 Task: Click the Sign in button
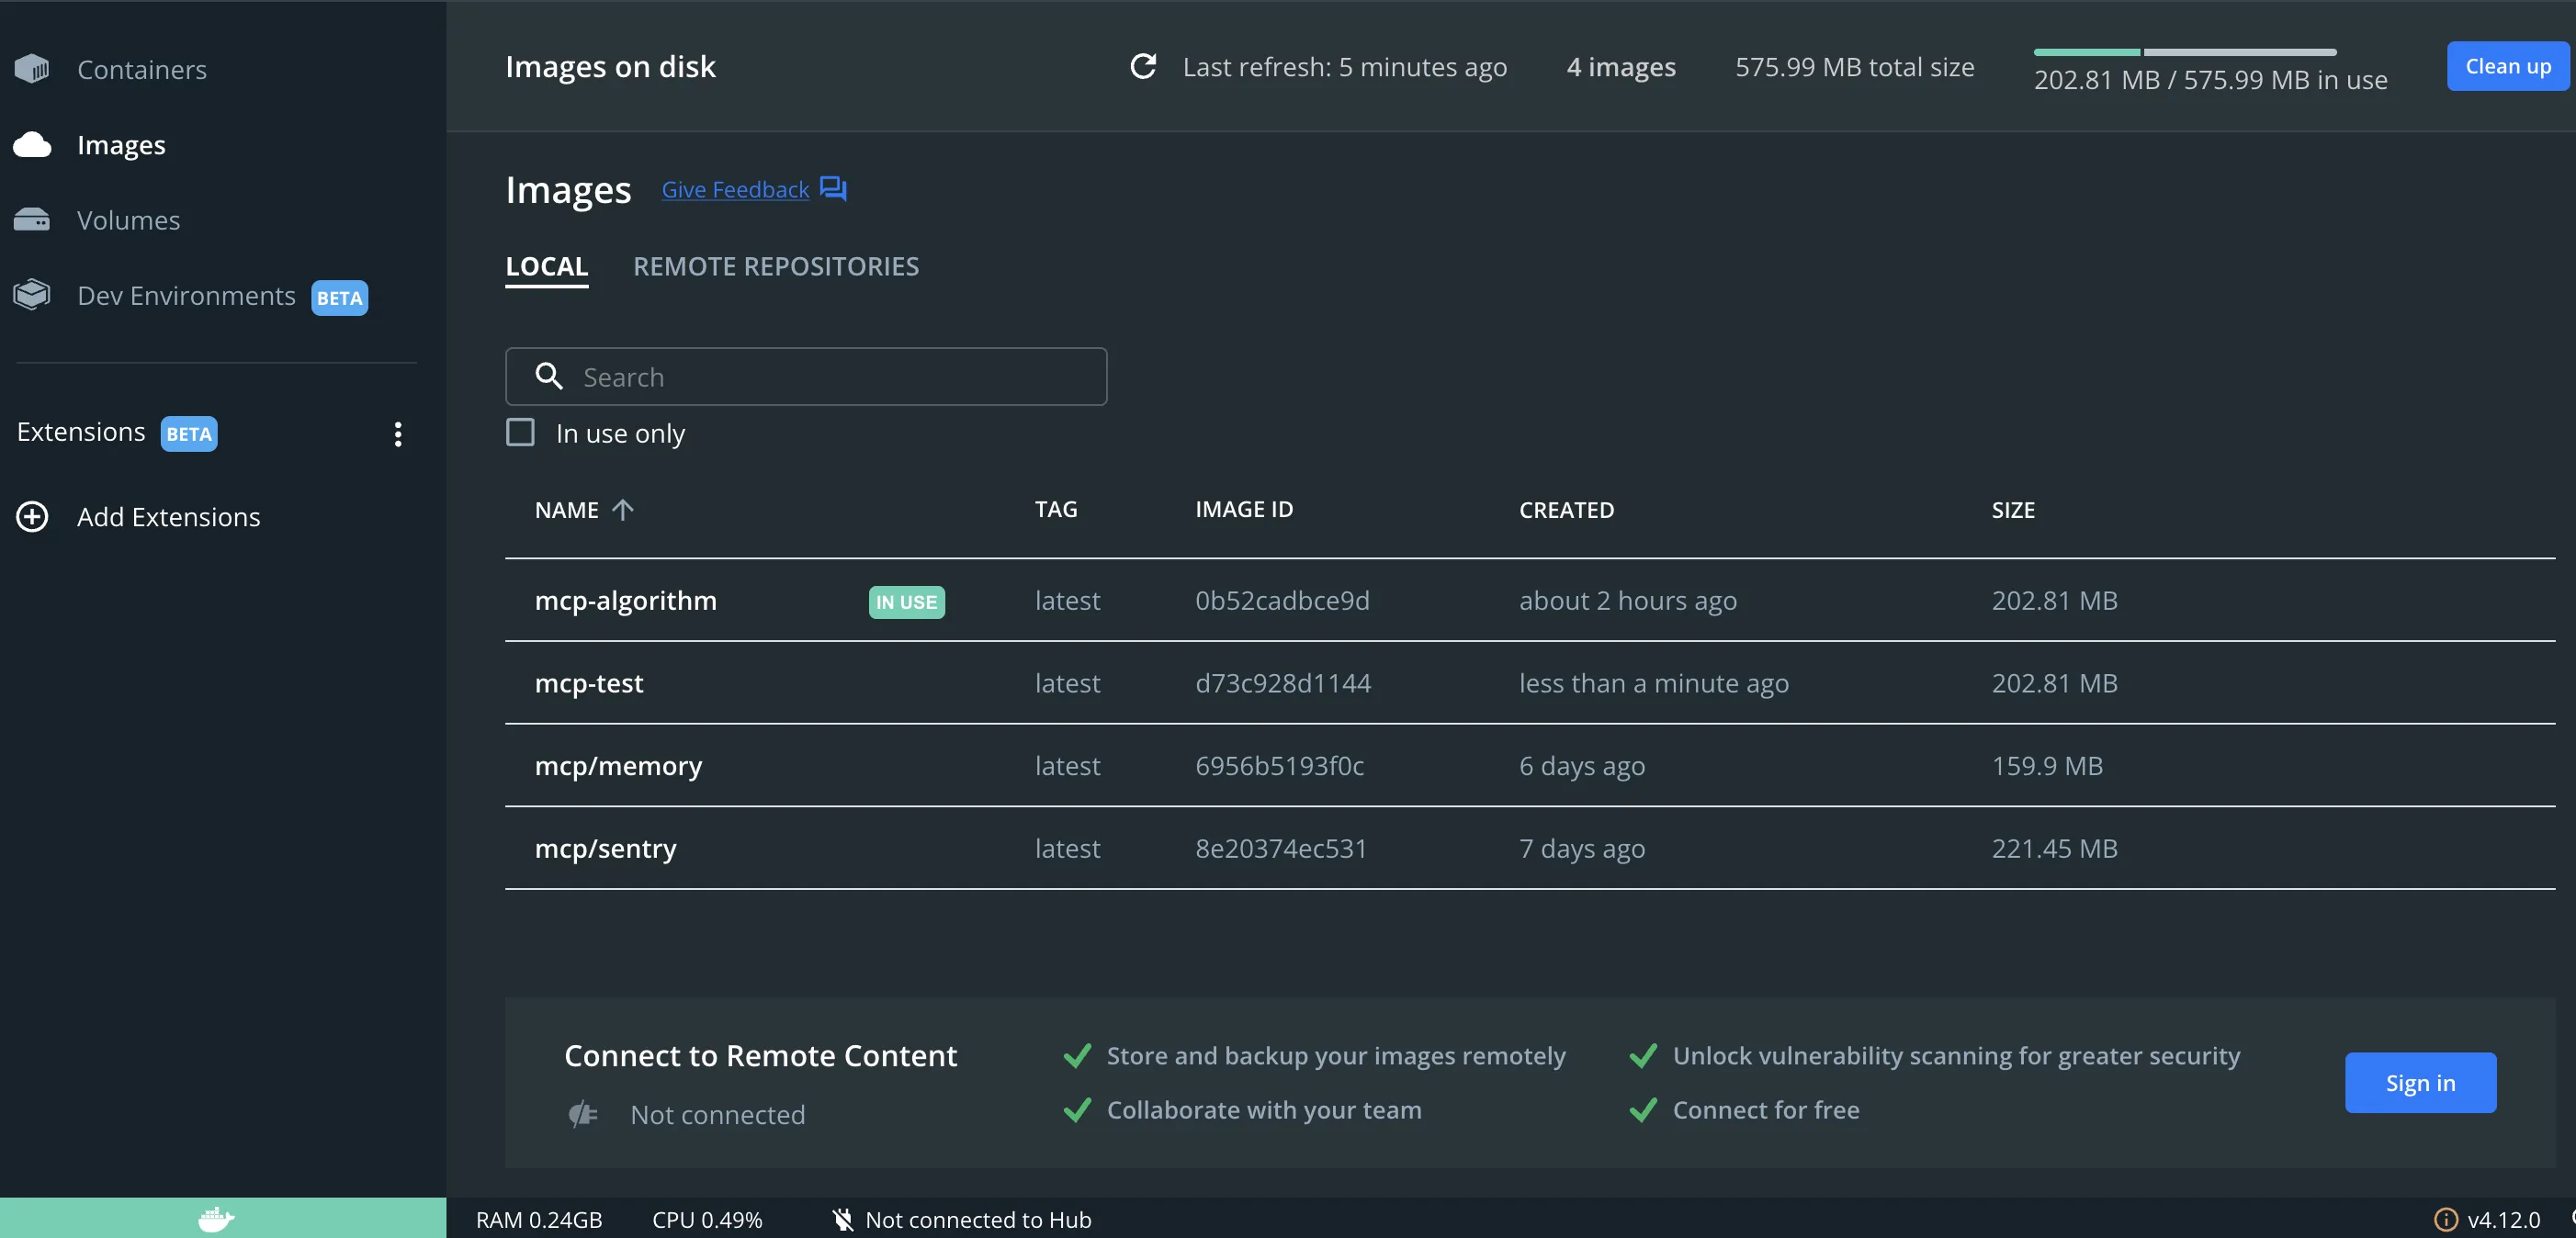2420,1083
